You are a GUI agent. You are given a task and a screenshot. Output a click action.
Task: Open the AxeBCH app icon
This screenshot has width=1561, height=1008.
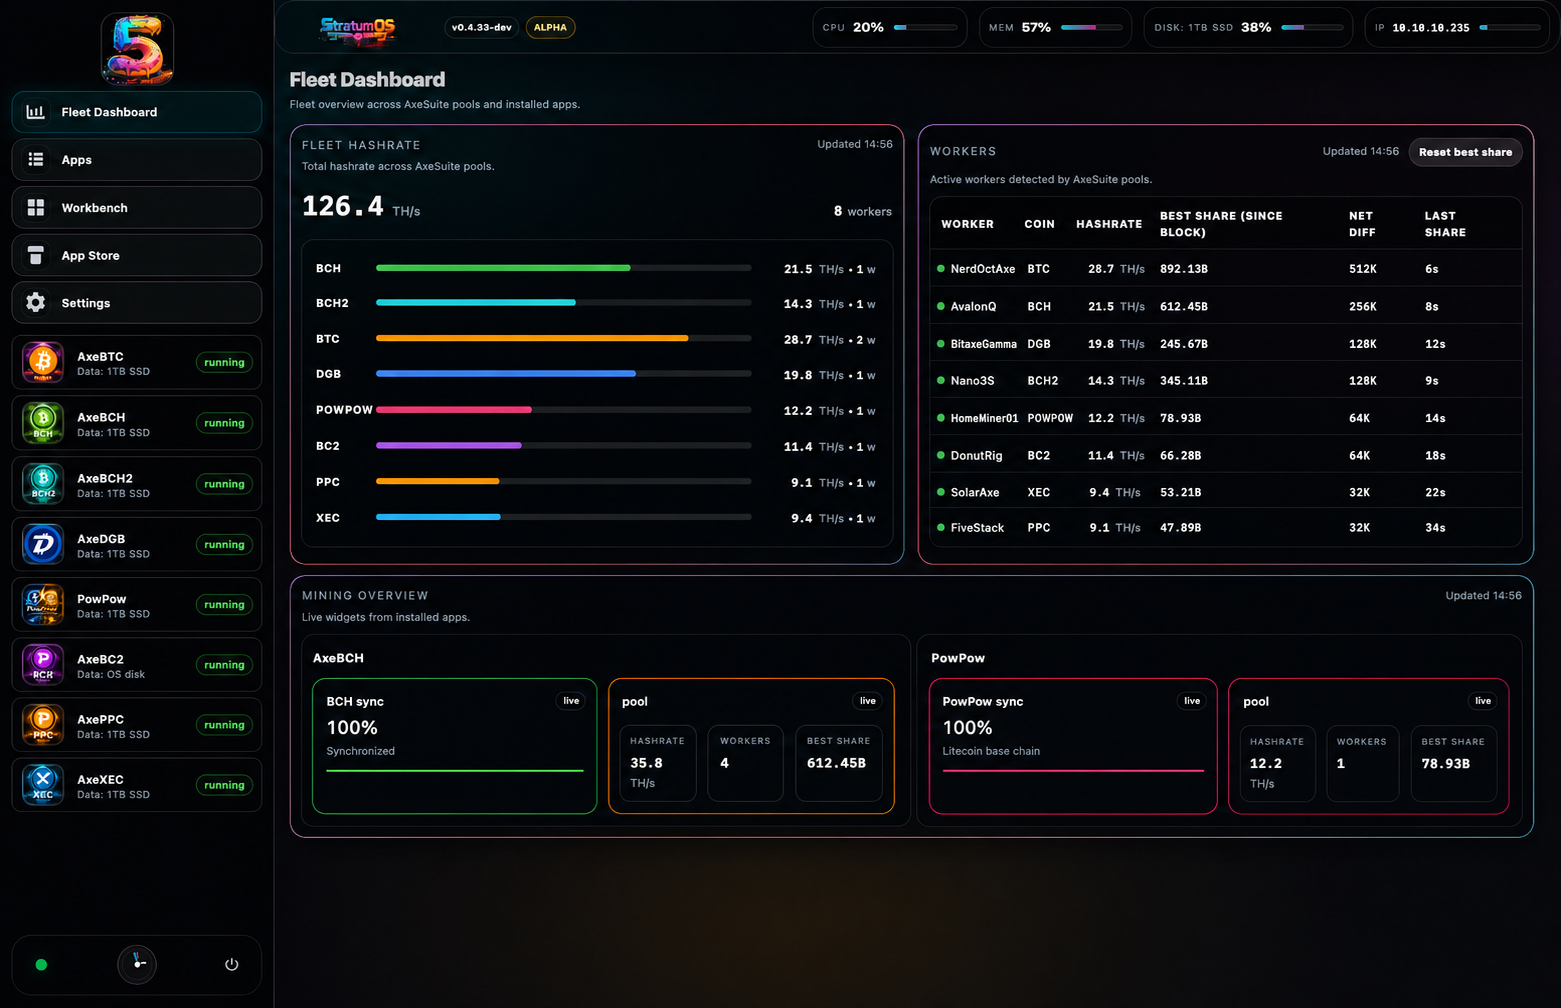tap(43, 423)
